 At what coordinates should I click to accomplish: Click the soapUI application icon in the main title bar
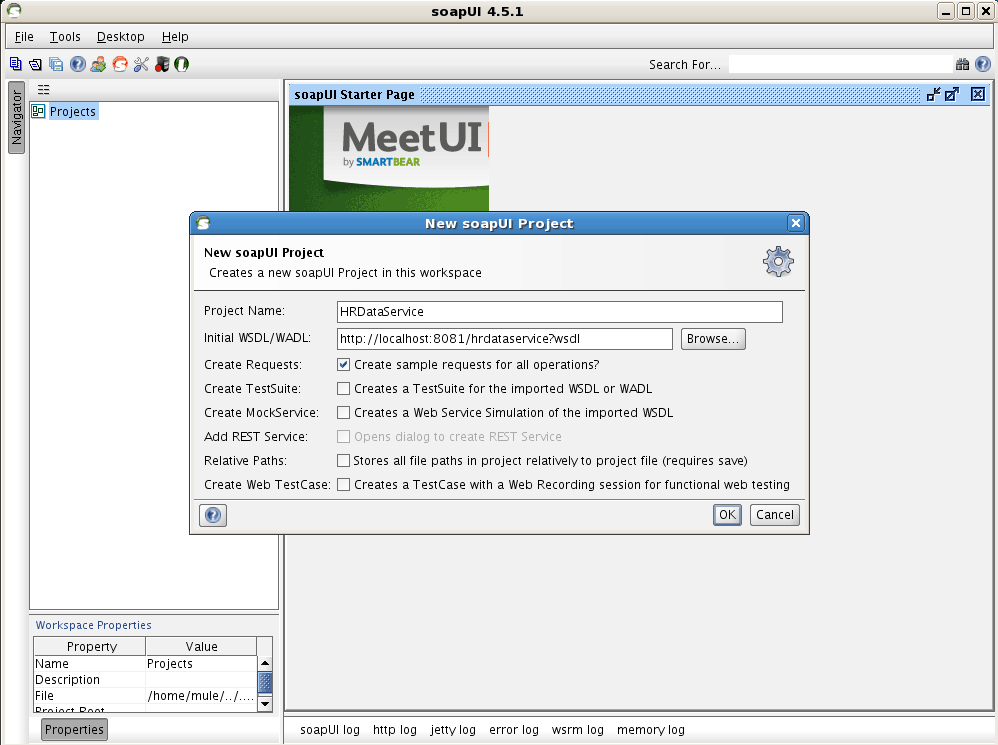(13, 11)
